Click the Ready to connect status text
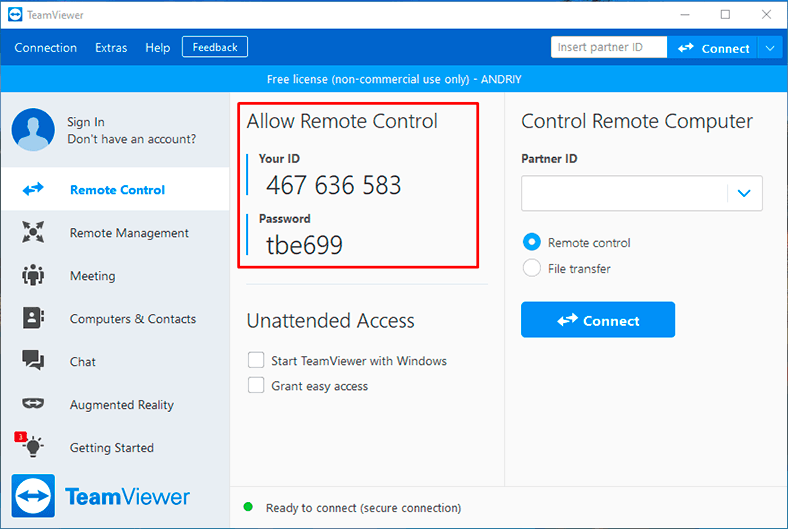This screenshot has height=529, width=788. [363, 508]
